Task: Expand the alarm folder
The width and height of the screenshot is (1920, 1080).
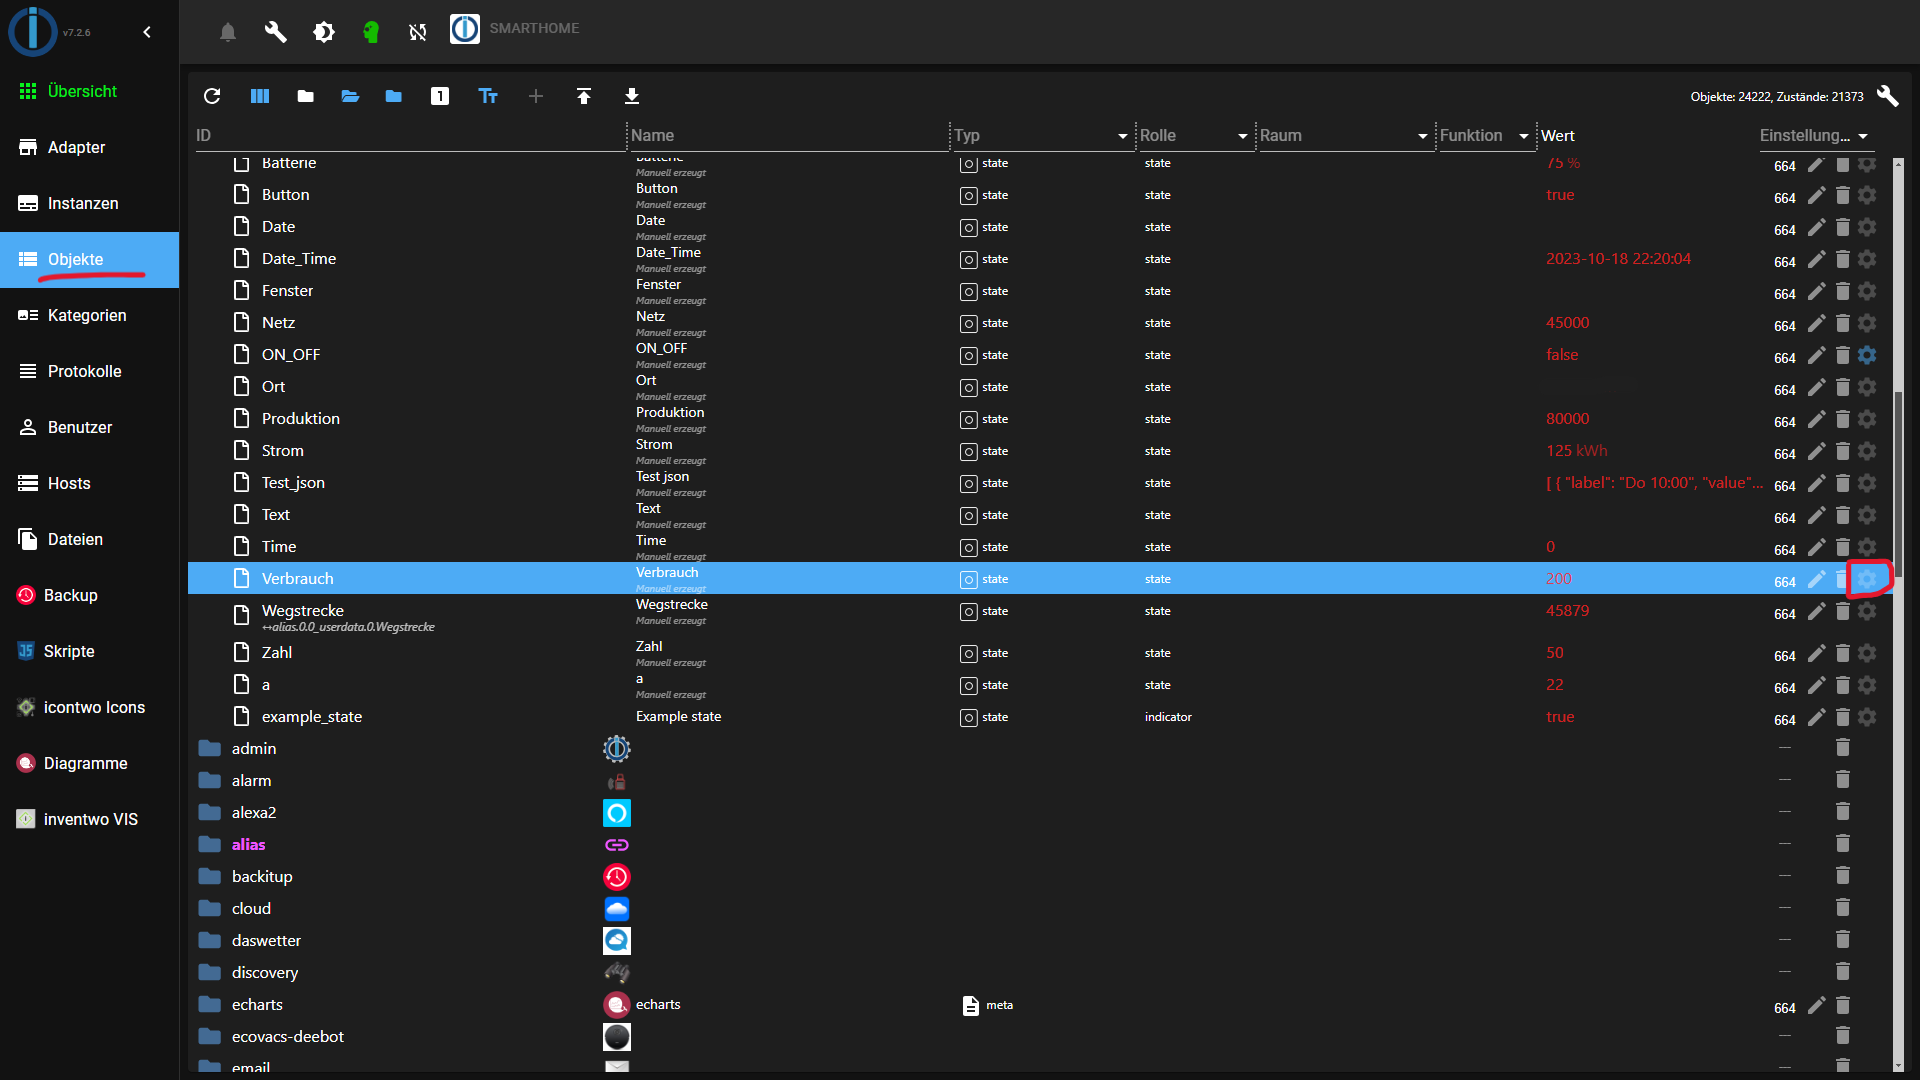Action: (210, 781)
